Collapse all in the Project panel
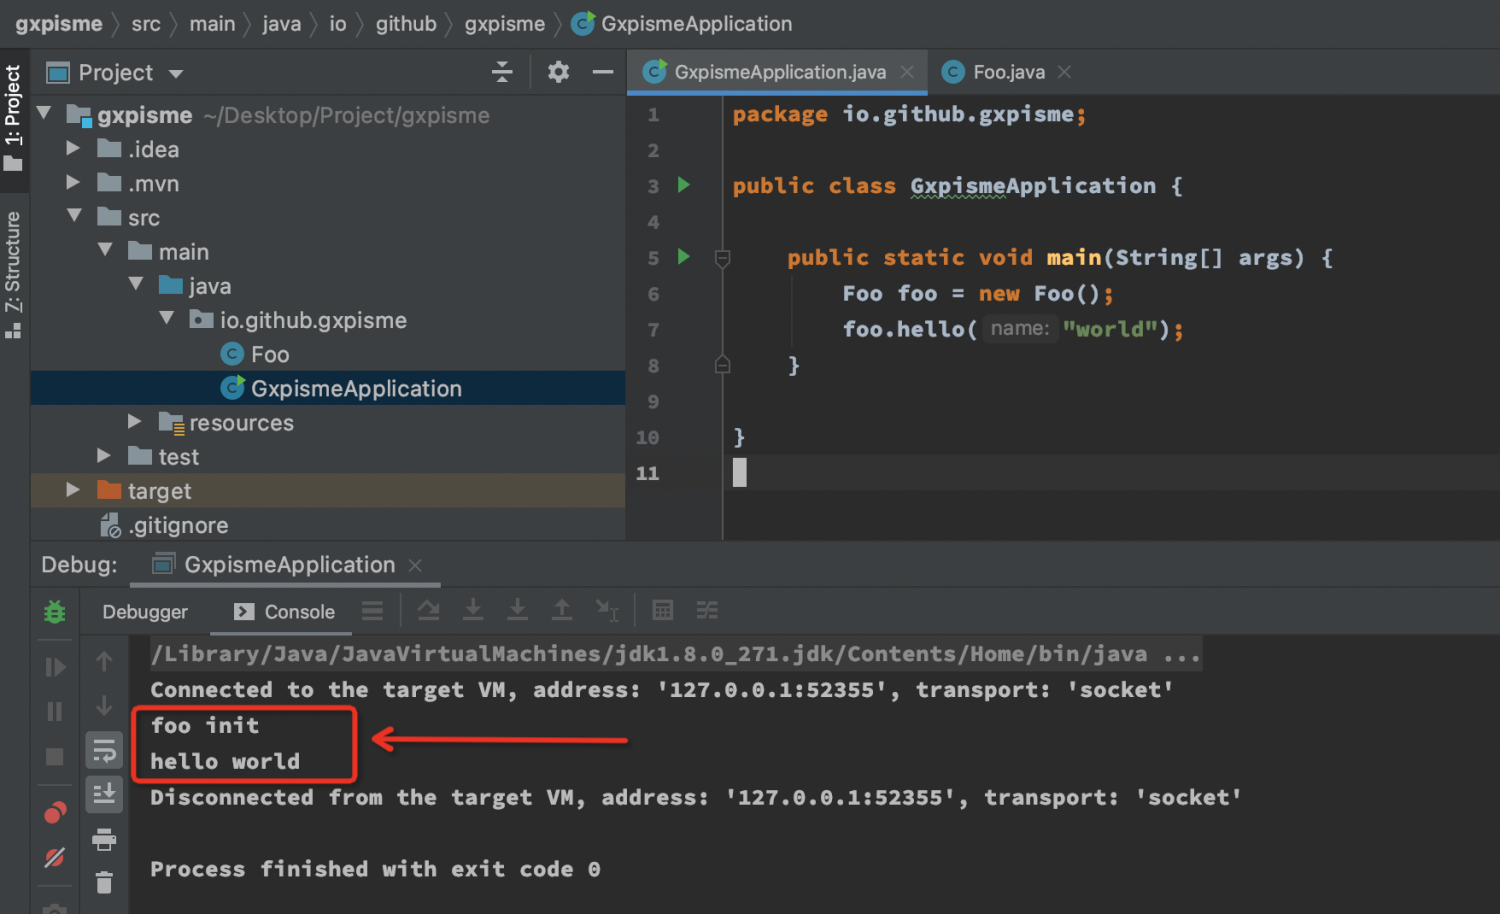This screenshot has width=1500, height=914. [x=502, y=72]
